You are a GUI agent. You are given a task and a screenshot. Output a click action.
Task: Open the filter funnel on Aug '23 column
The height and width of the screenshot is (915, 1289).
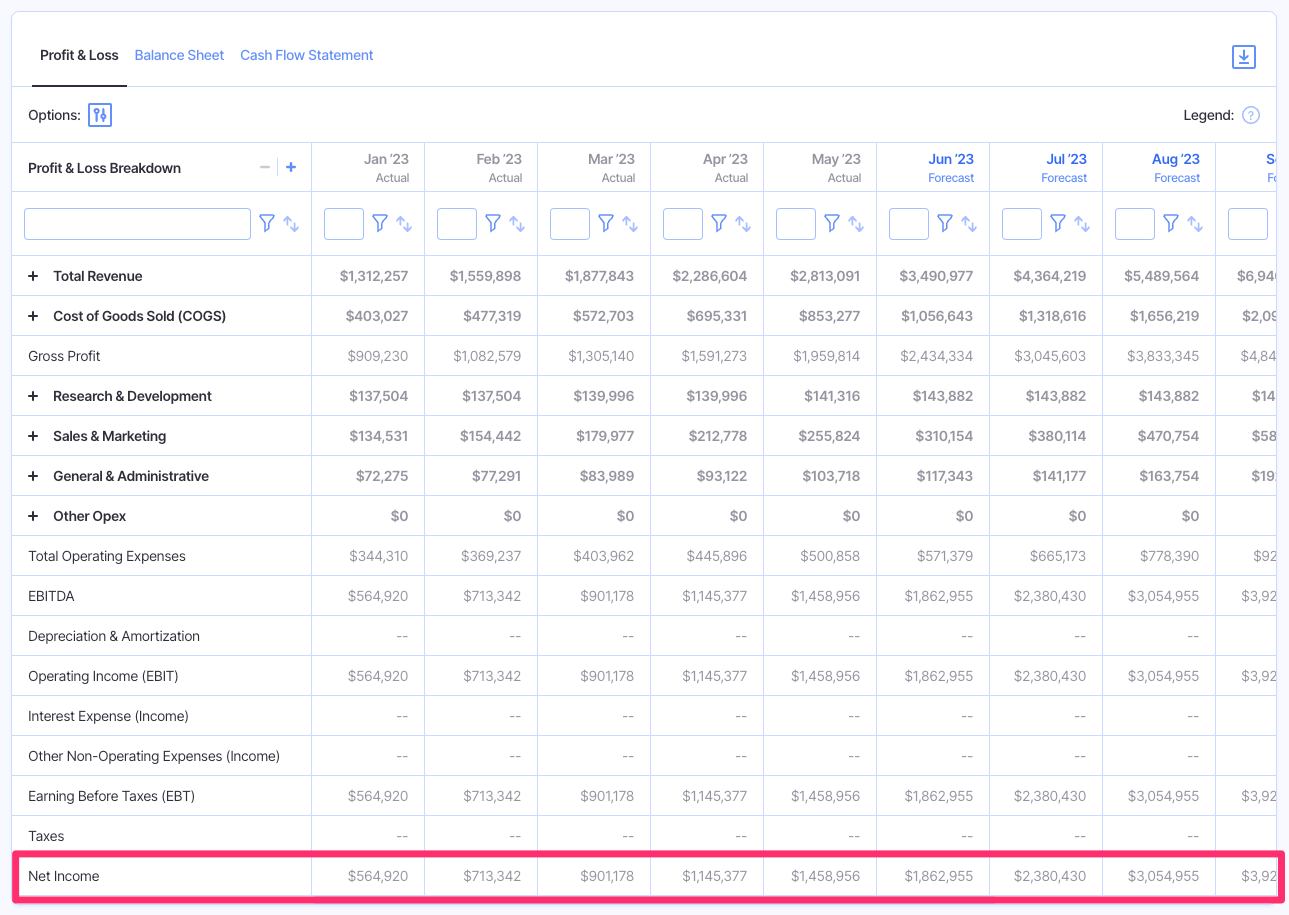click(x=1172, y=223)
